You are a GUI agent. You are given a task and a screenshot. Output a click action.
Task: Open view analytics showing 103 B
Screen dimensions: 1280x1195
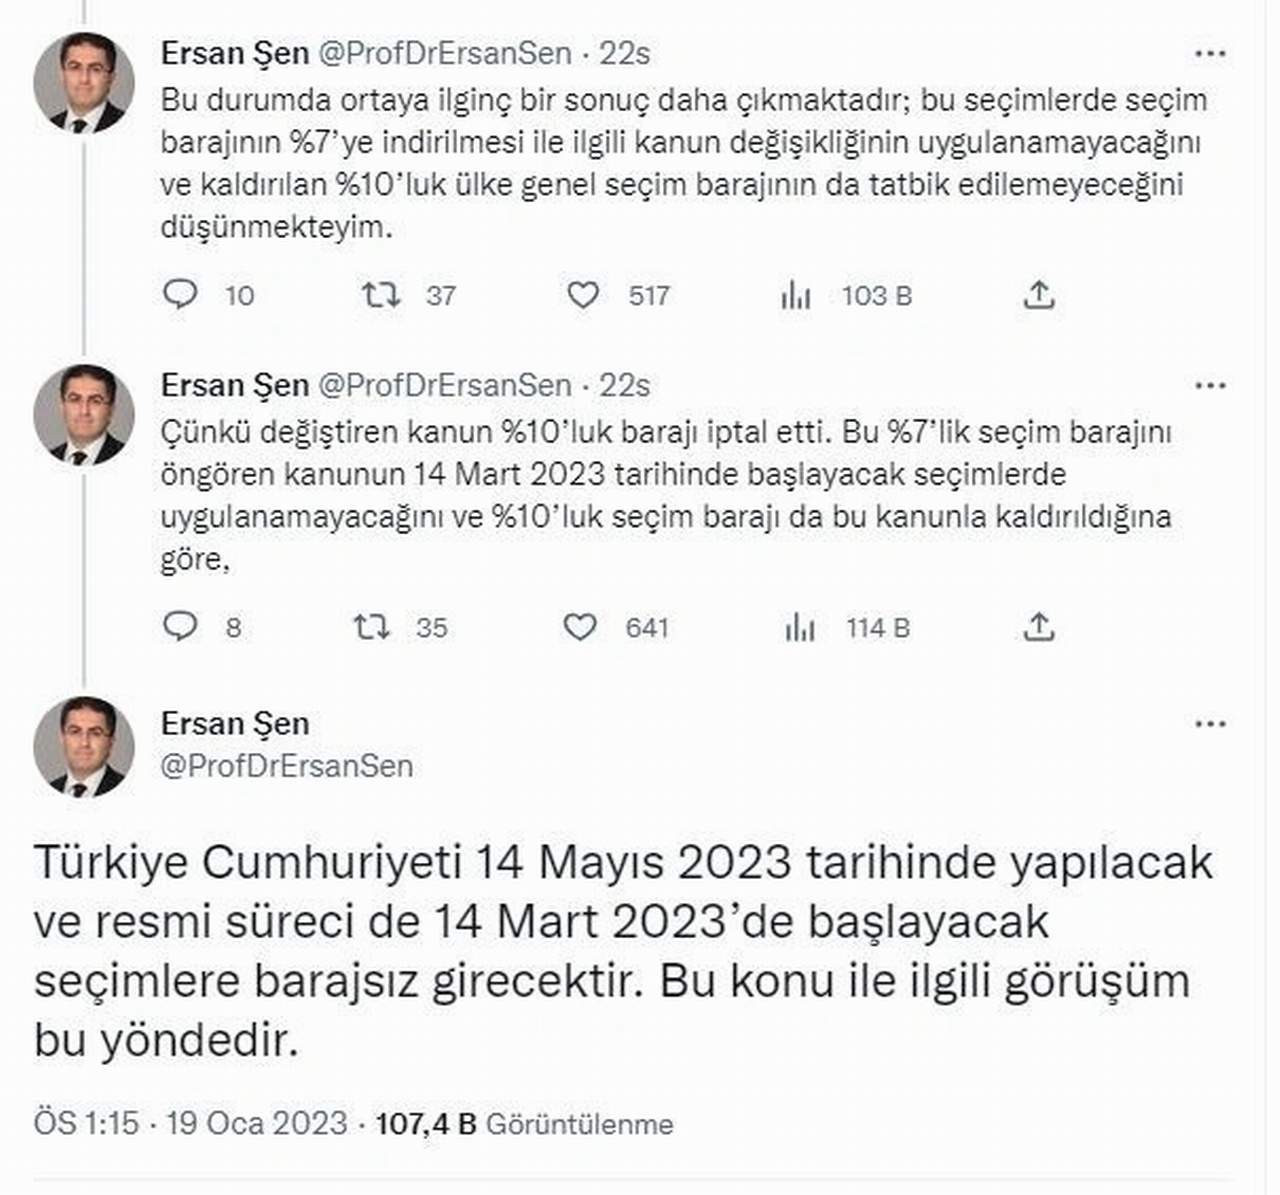tap(795, 294)
